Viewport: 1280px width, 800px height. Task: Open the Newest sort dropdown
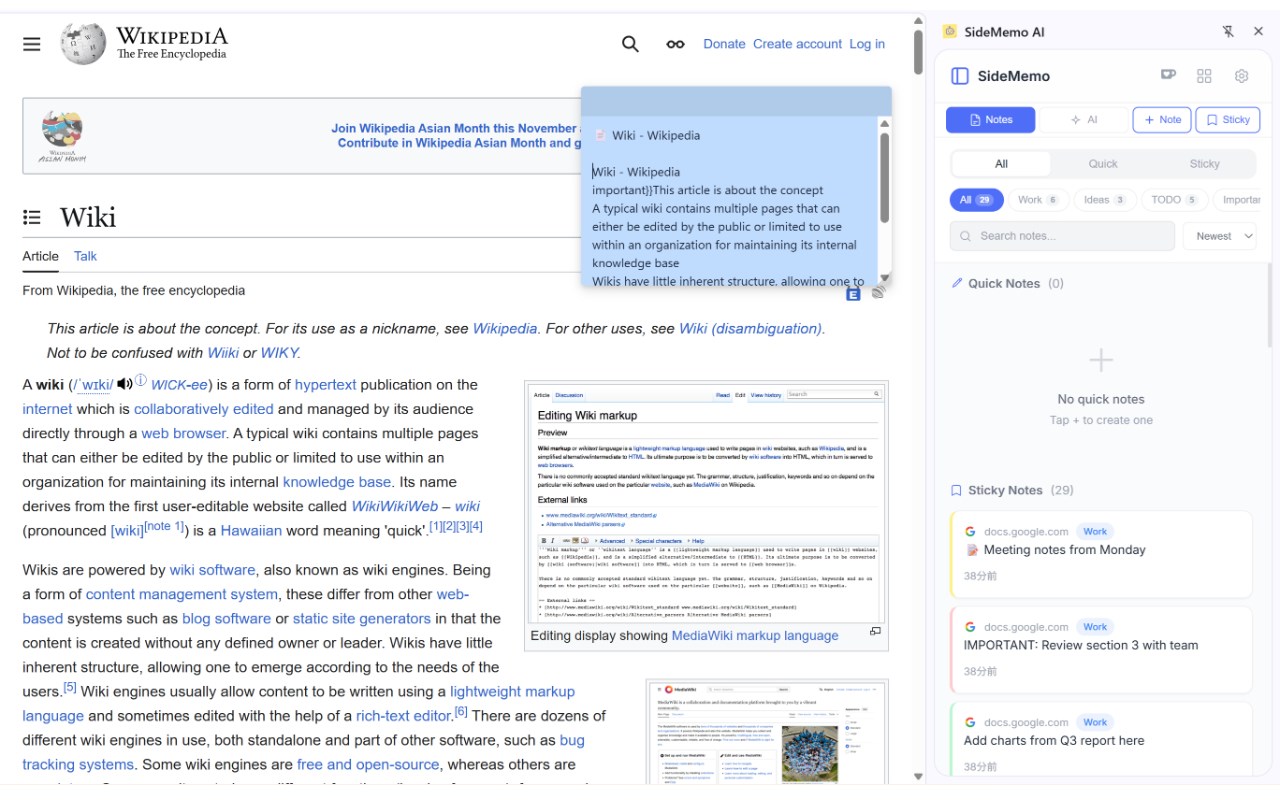pyautogui.click(x=1220, y=236)
